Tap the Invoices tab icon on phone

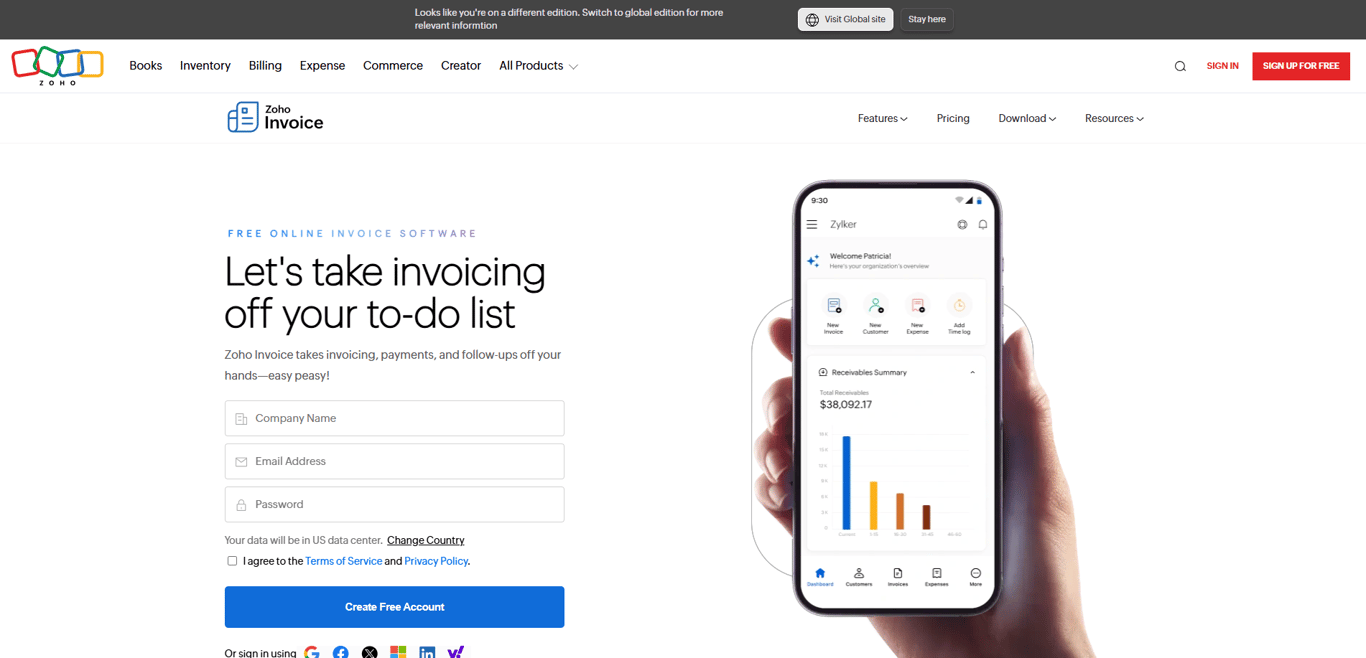coord(898,573)
